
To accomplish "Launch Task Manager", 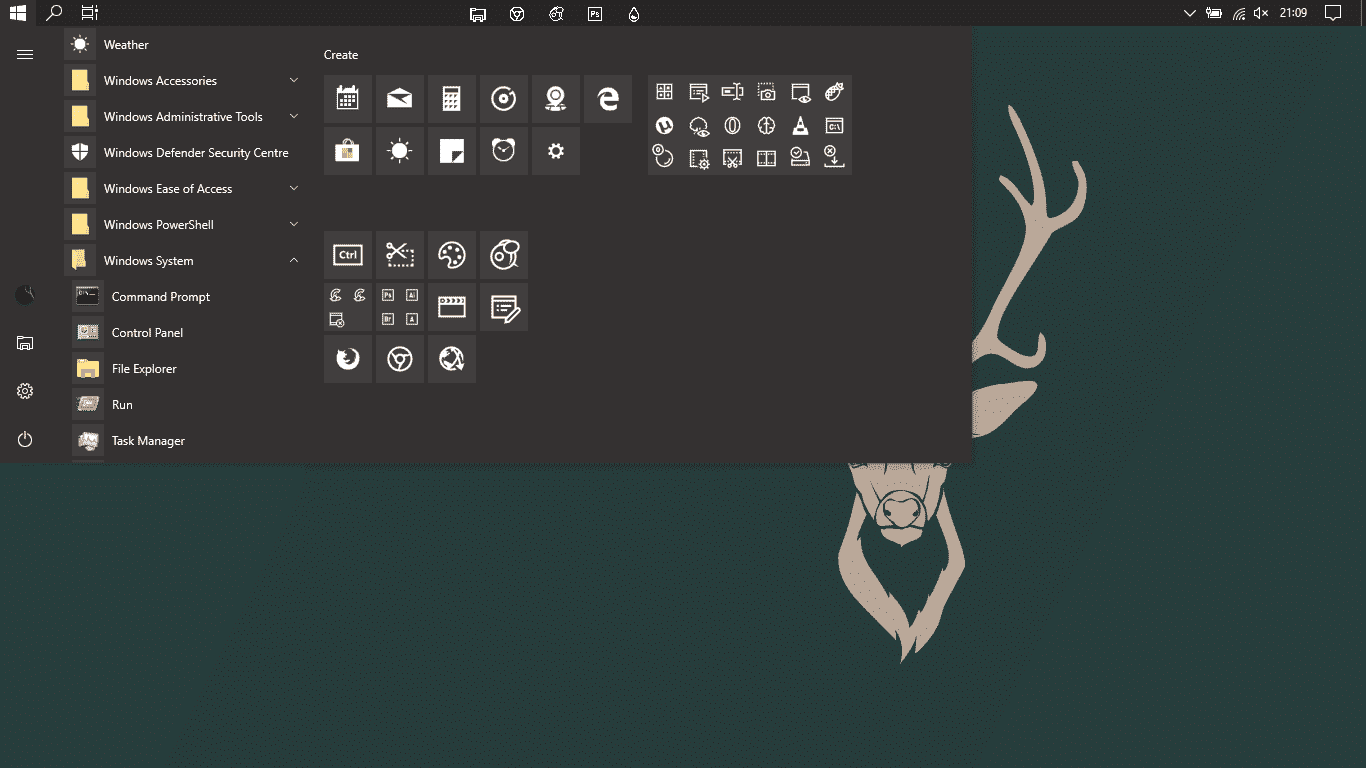I will point(186,441).
